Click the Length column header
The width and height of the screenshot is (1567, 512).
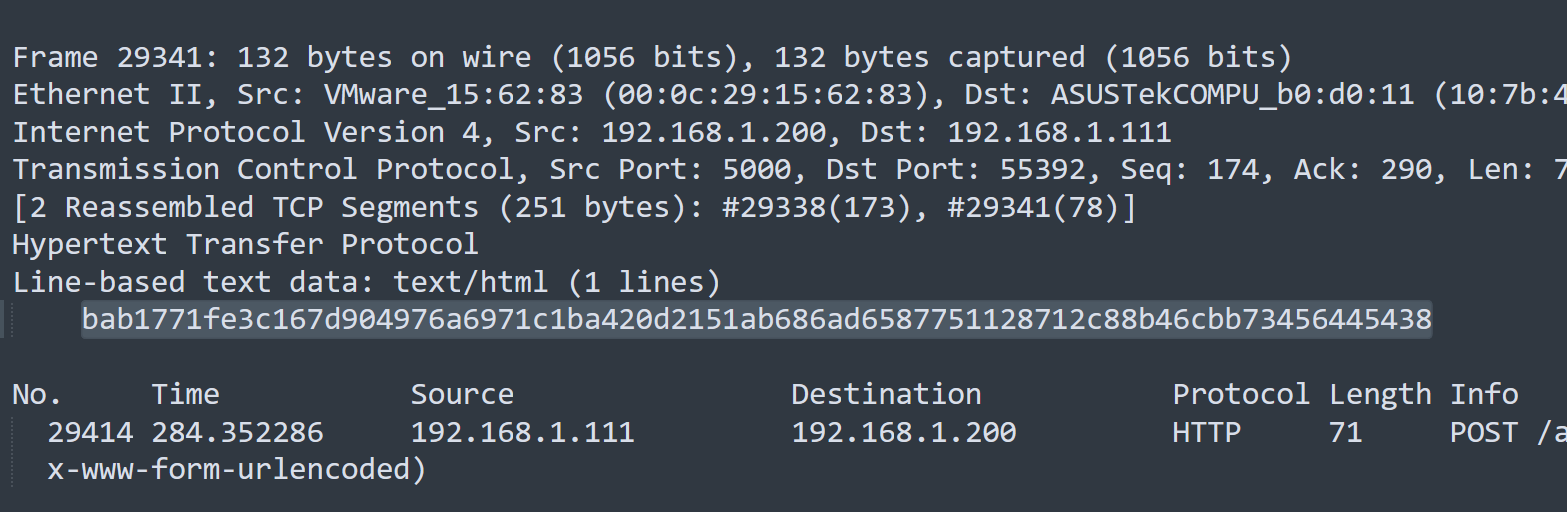[x=1380, y=394]
